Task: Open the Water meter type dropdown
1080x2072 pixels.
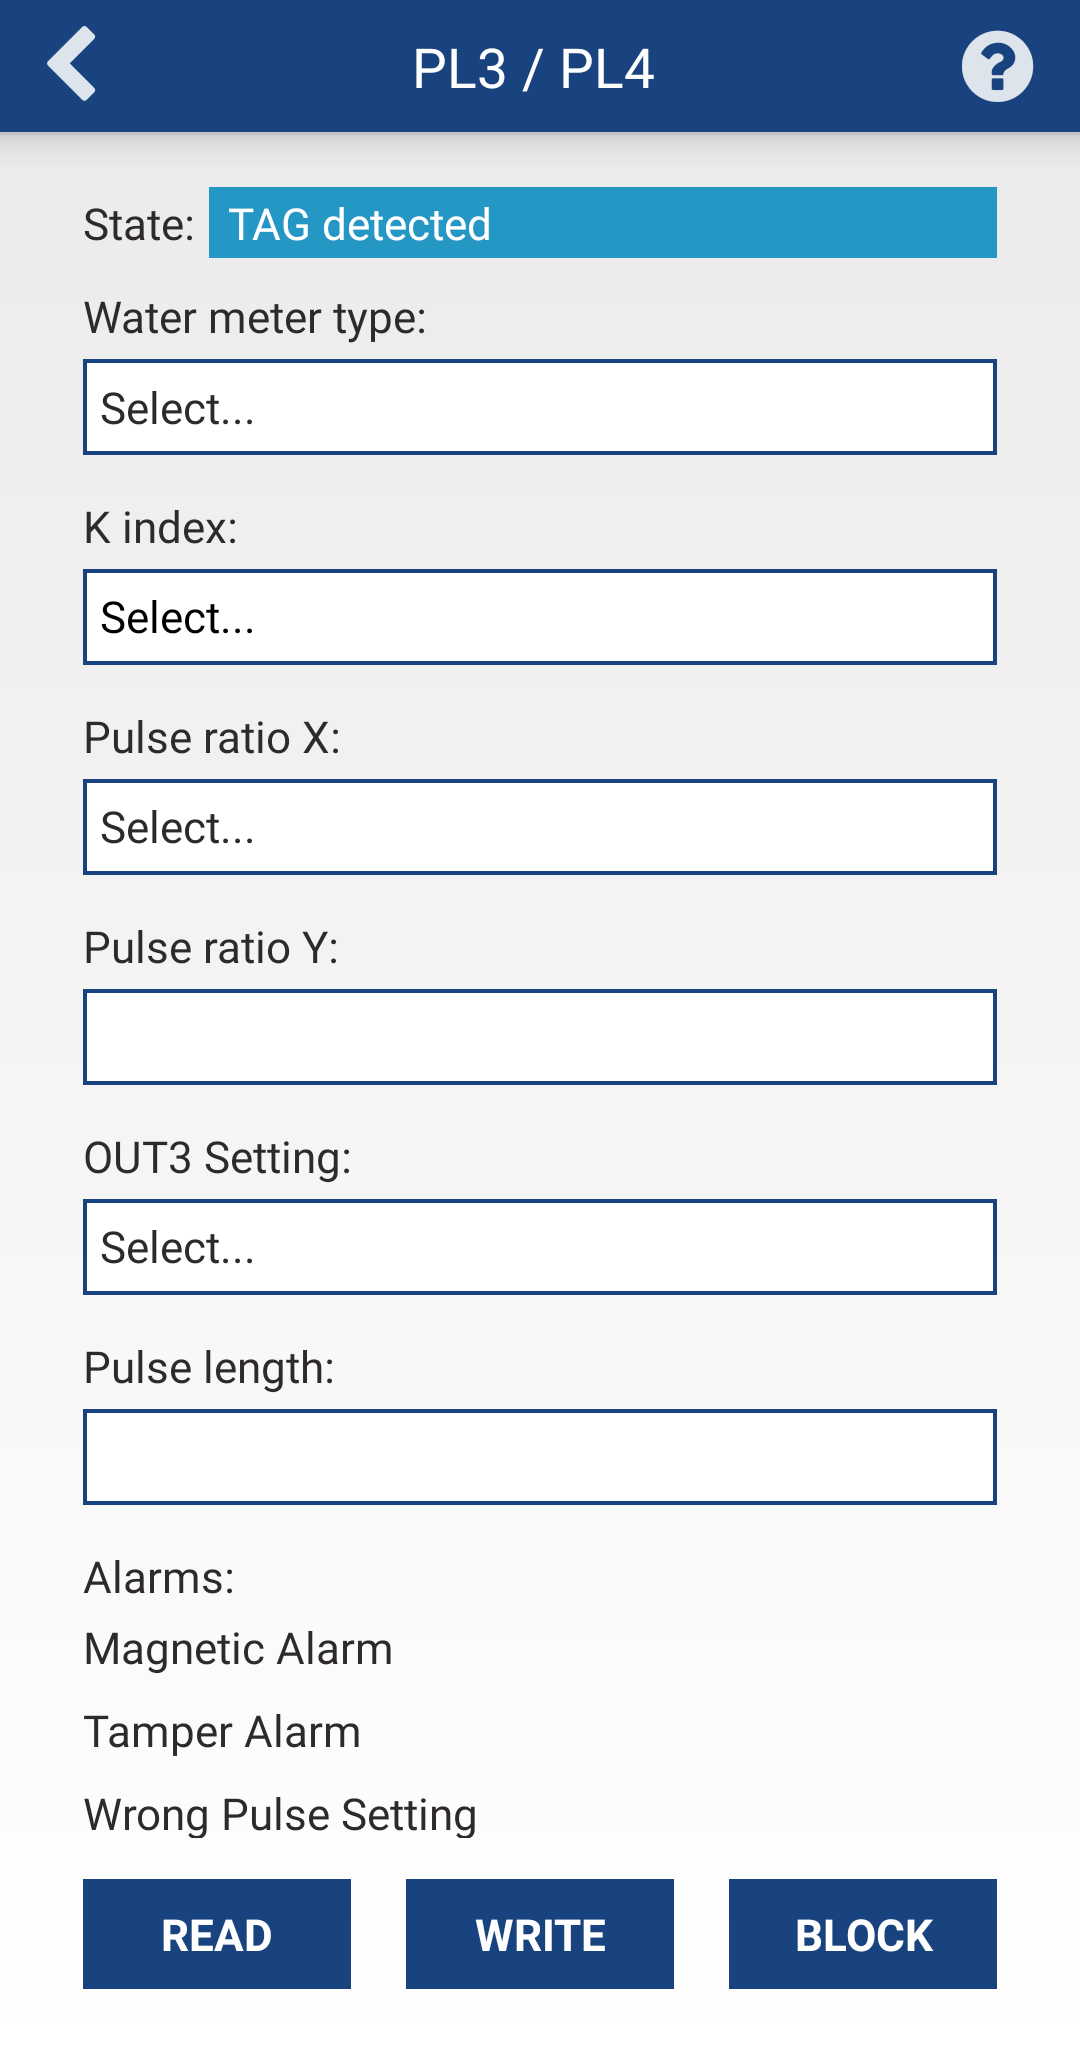Action: (x=539, y=407)
